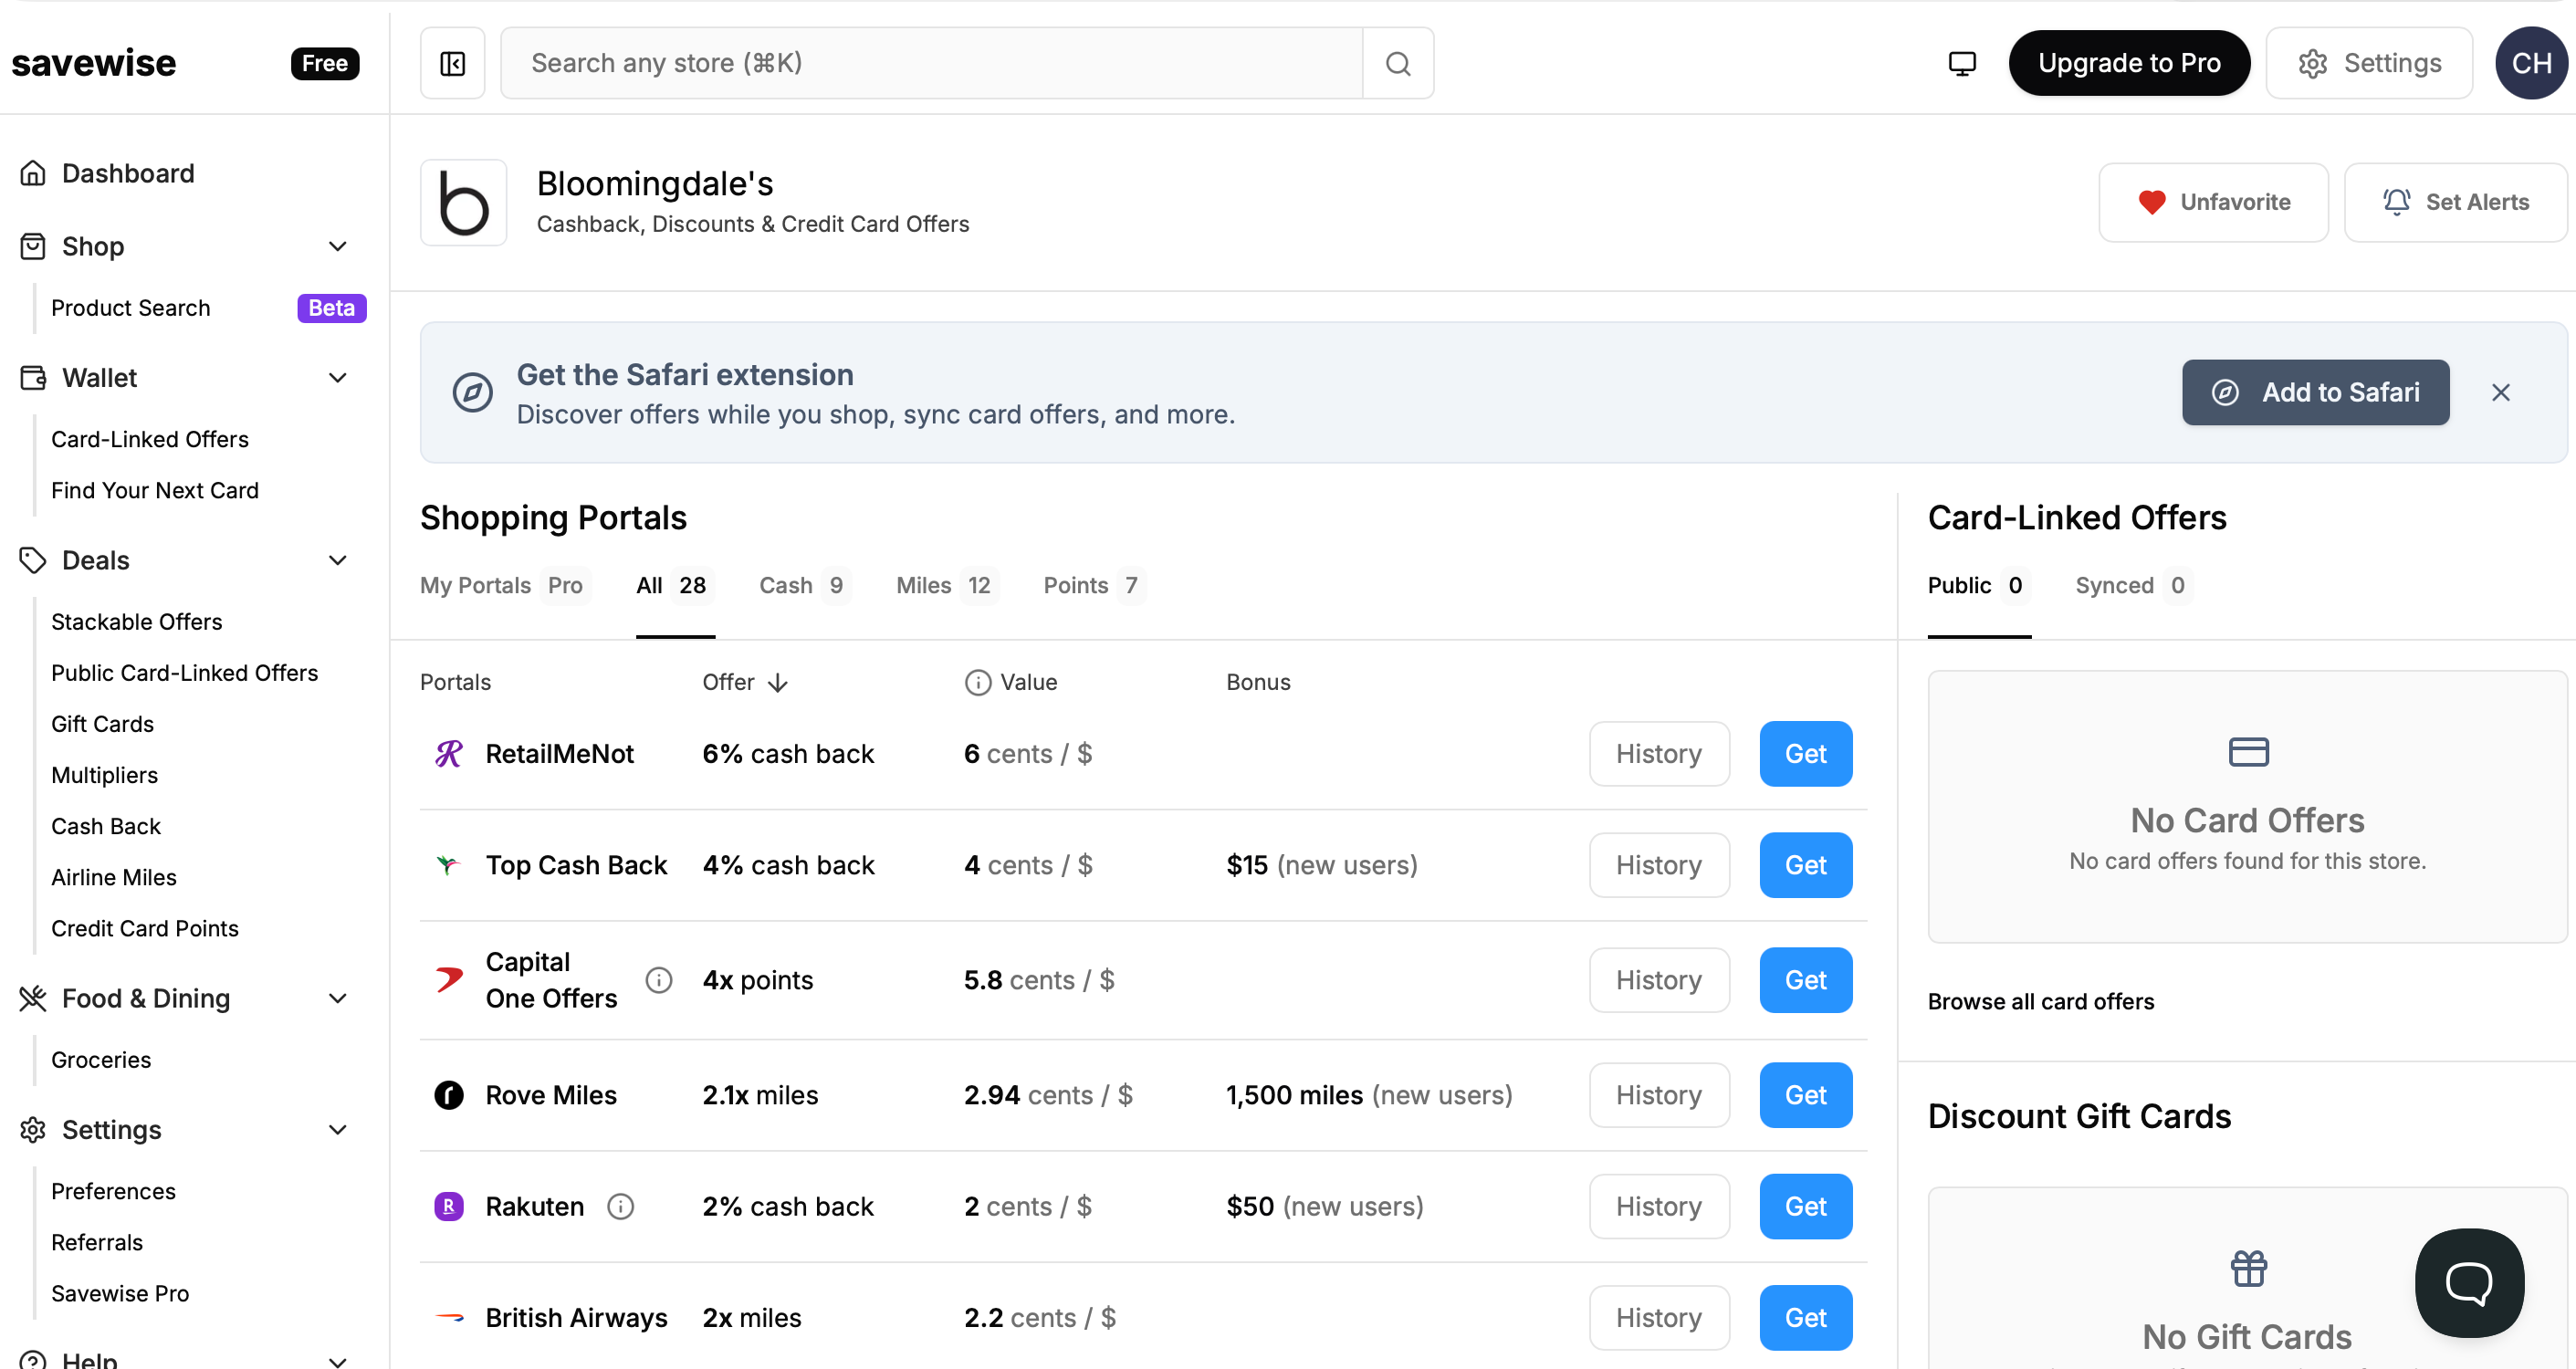Viewport: 2576px width, 1369px height.
Task: Show info for Capital One Offers
Action: point(659,979)
